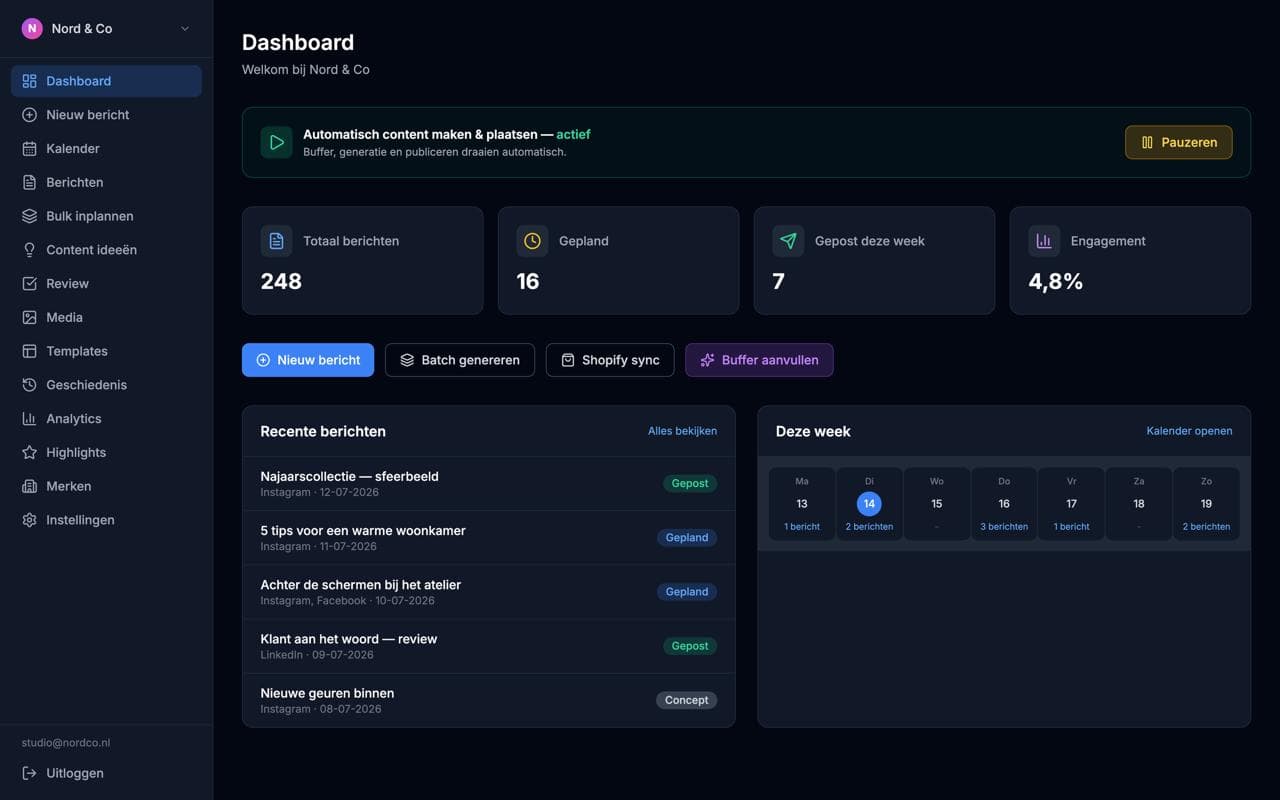Screen dimensions: 1280x800
Task: Click the blue Nieuw bericht button
Action: 308,360
